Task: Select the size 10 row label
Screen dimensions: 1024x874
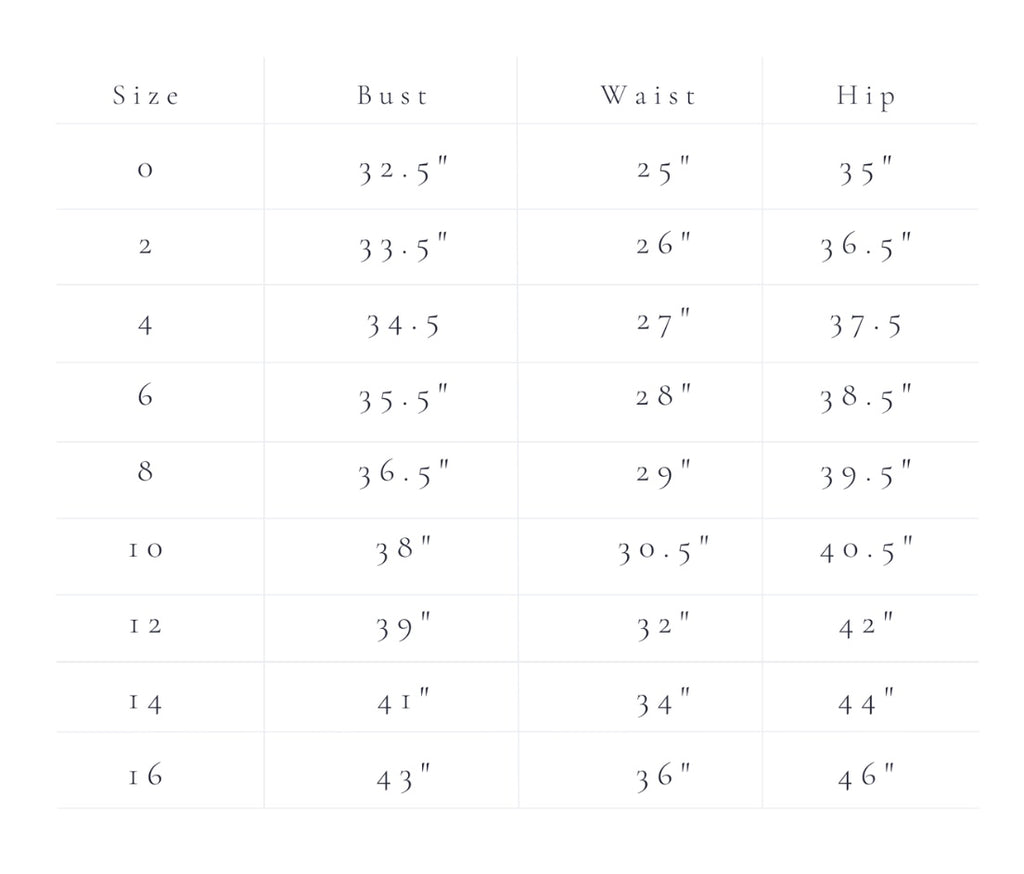Action: 145,550
